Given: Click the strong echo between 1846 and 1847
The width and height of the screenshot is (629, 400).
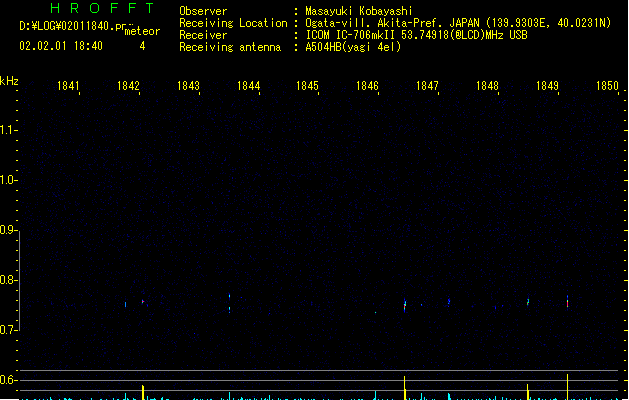Looking at the screenshot, I should [x=405, y=305].
